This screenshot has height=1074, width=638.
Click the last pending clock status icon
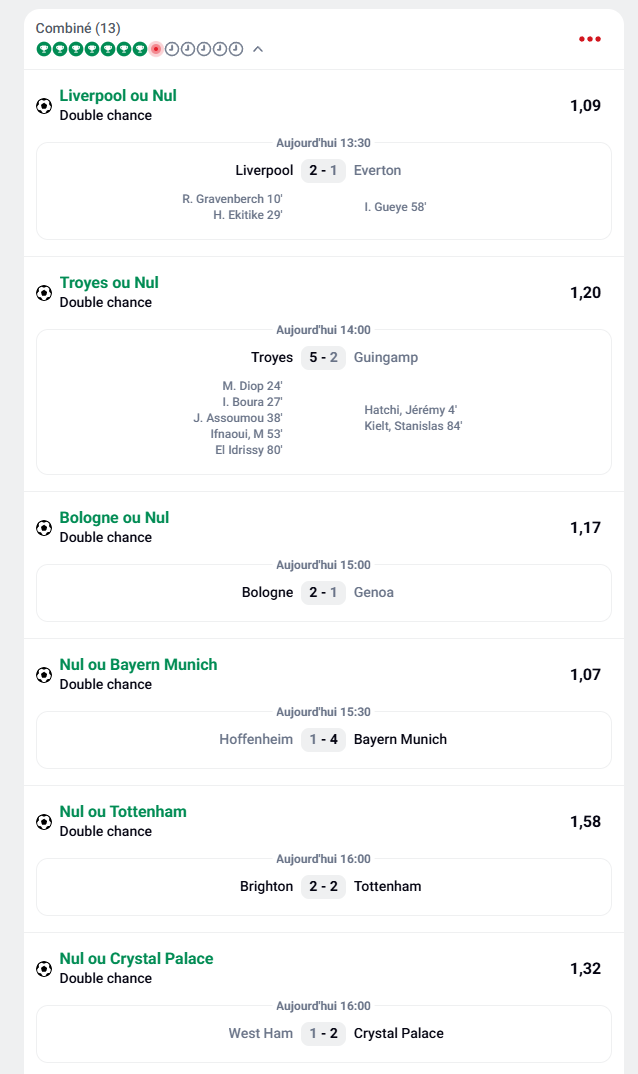point(236,48)
